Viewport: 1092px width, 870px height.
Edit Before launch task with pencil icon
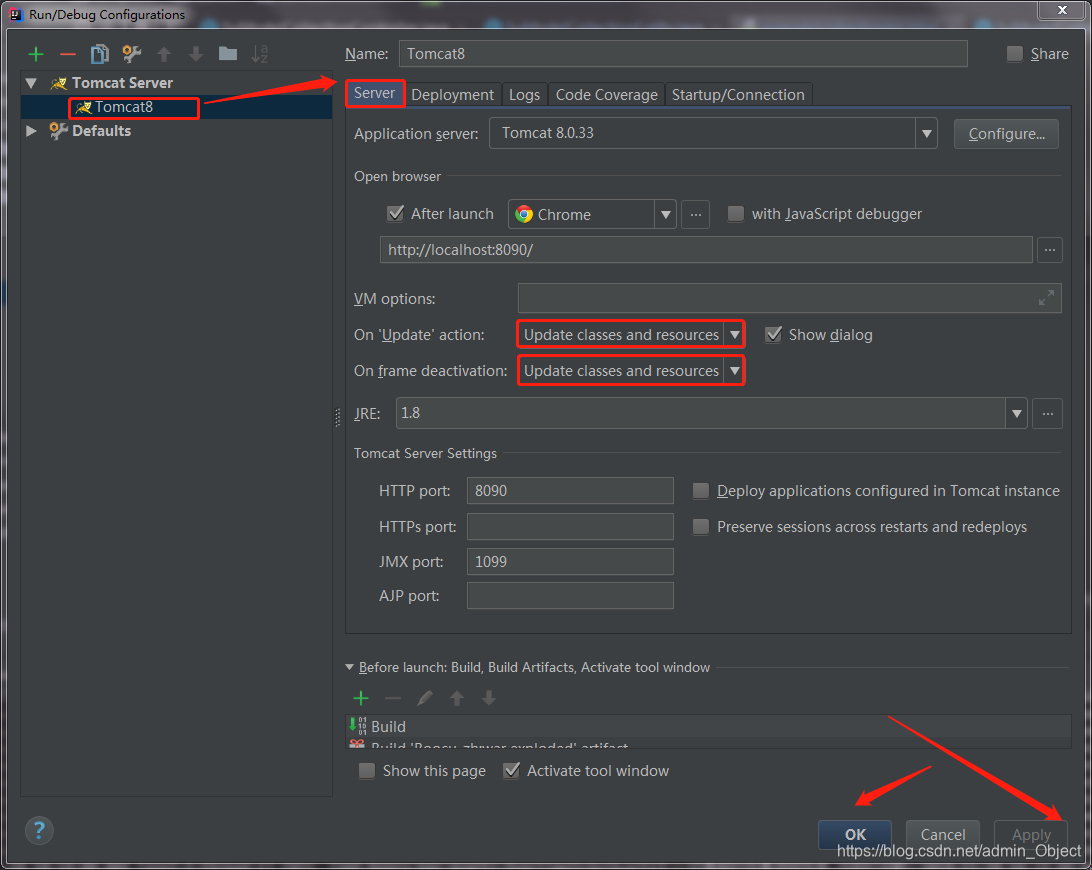point(425,698)
